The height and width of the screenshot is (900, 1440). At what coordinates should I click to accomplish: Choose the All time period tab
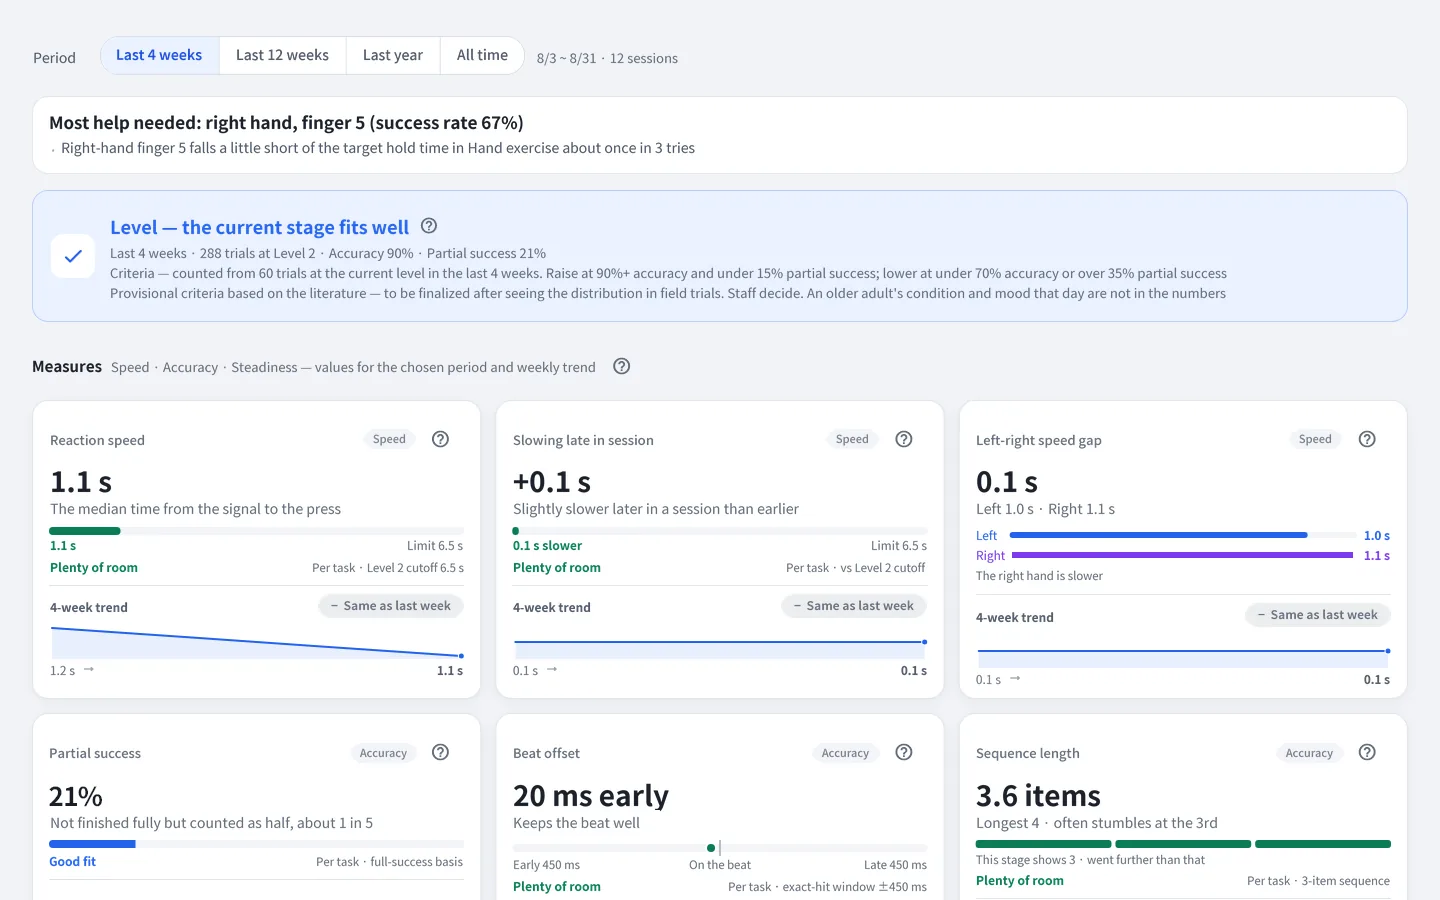482,55
